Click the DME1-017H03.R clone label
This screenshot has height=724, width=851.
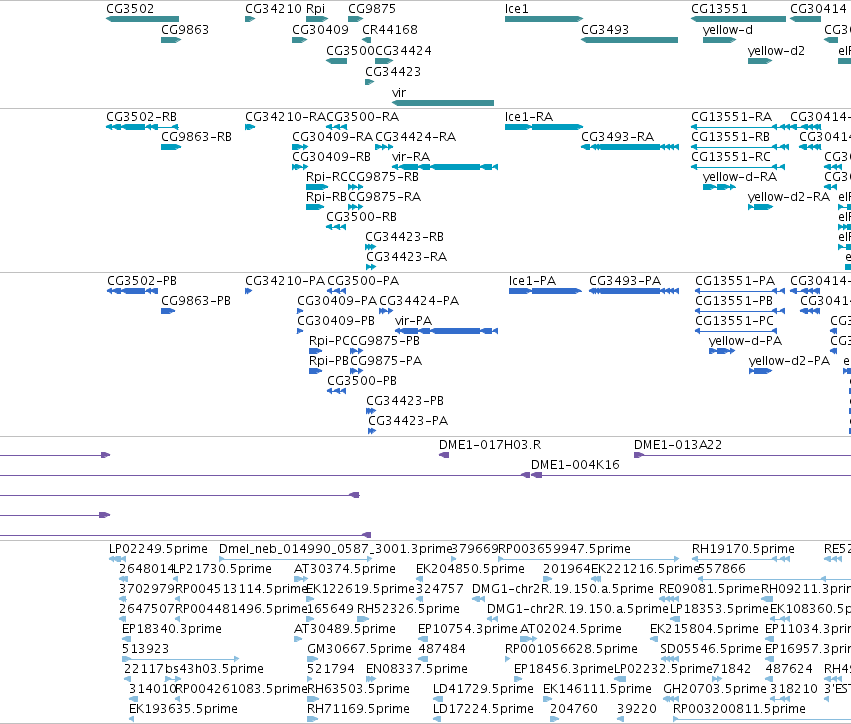pyautogui.click(x=490, y=445)
